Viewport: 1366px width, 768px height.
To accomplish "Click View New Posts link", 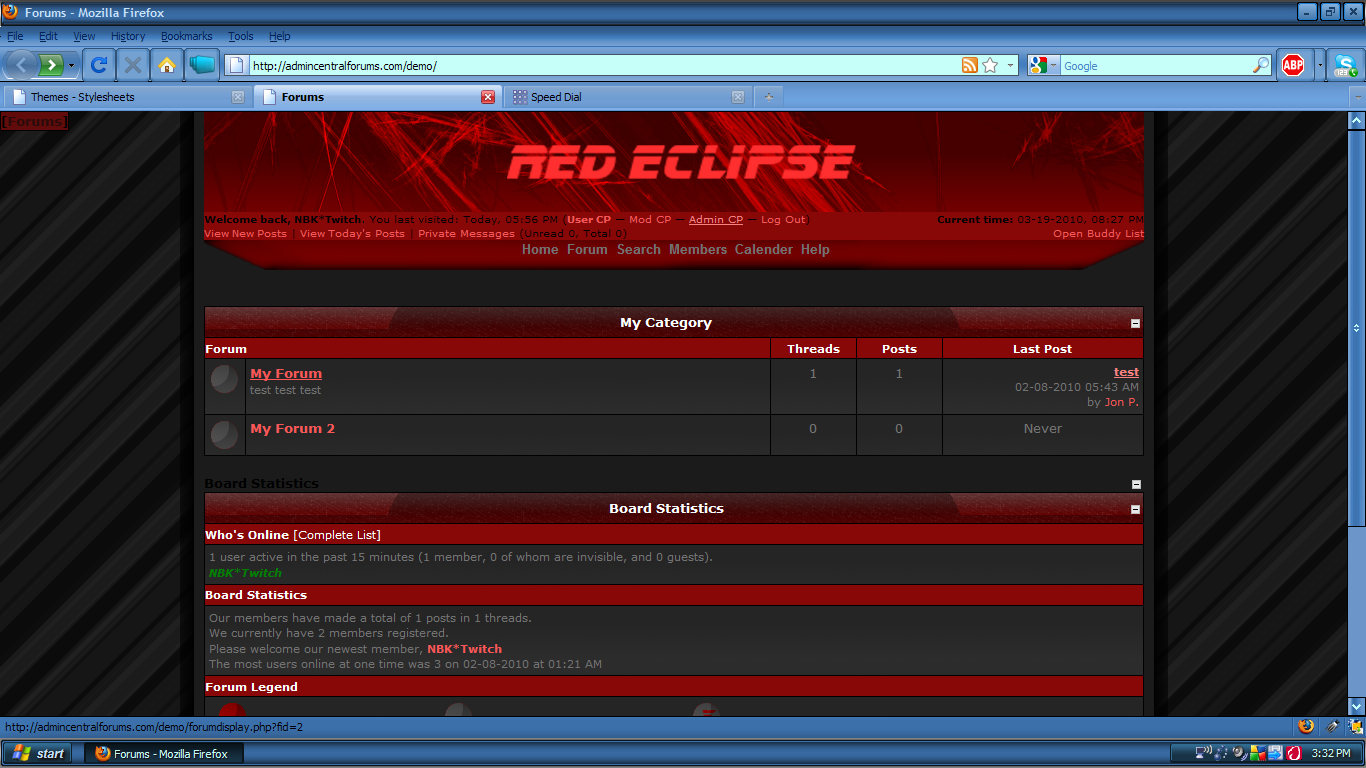I will coord(245,234).
